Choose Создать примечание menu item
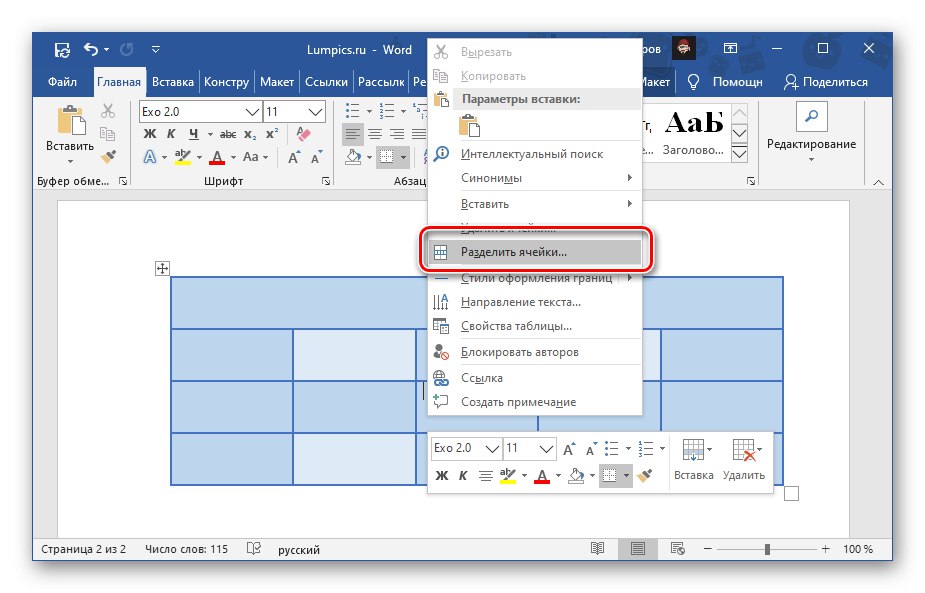The height and width of the screenshot is (593, 925). (x=534, y=402)
